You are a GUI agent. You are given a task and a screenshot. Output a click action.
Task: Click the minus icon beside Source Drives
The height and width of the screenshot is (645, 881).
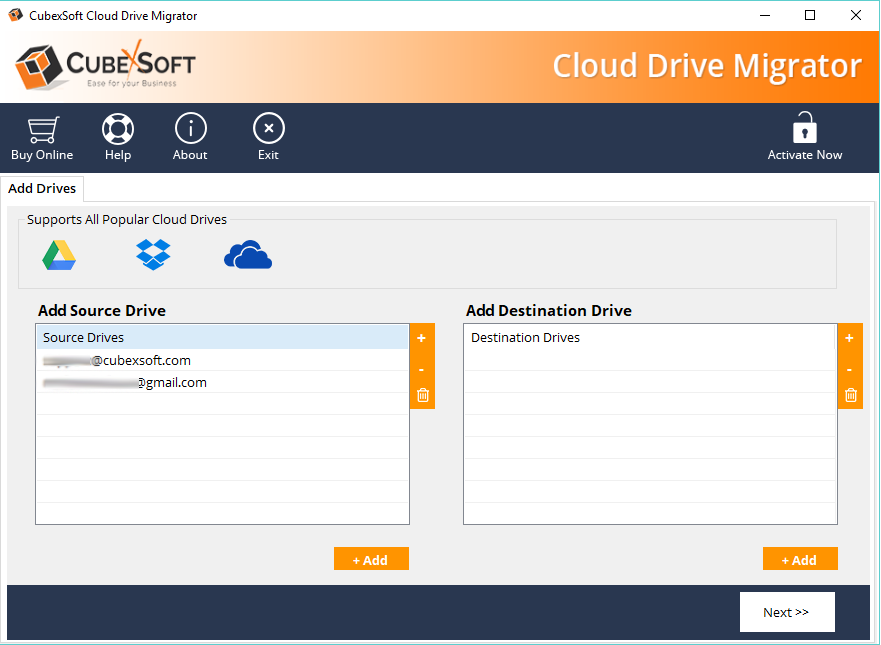pos(422,369)
